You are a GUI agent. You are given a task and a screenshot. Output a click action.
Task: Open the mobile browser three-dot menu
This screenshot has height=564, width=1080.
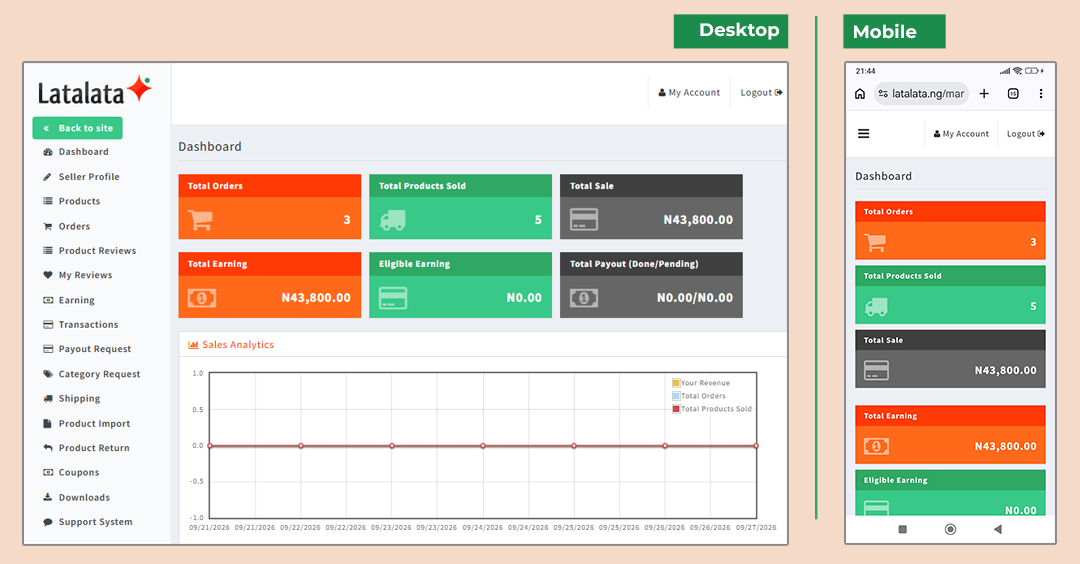coord(1041,94)
